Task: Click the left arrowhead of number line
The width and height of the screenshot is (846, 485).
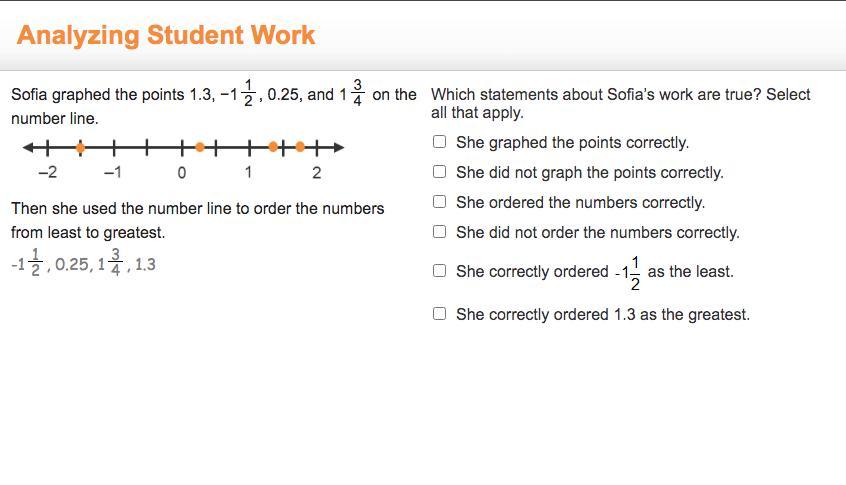Action: click(x=28, y=147)
